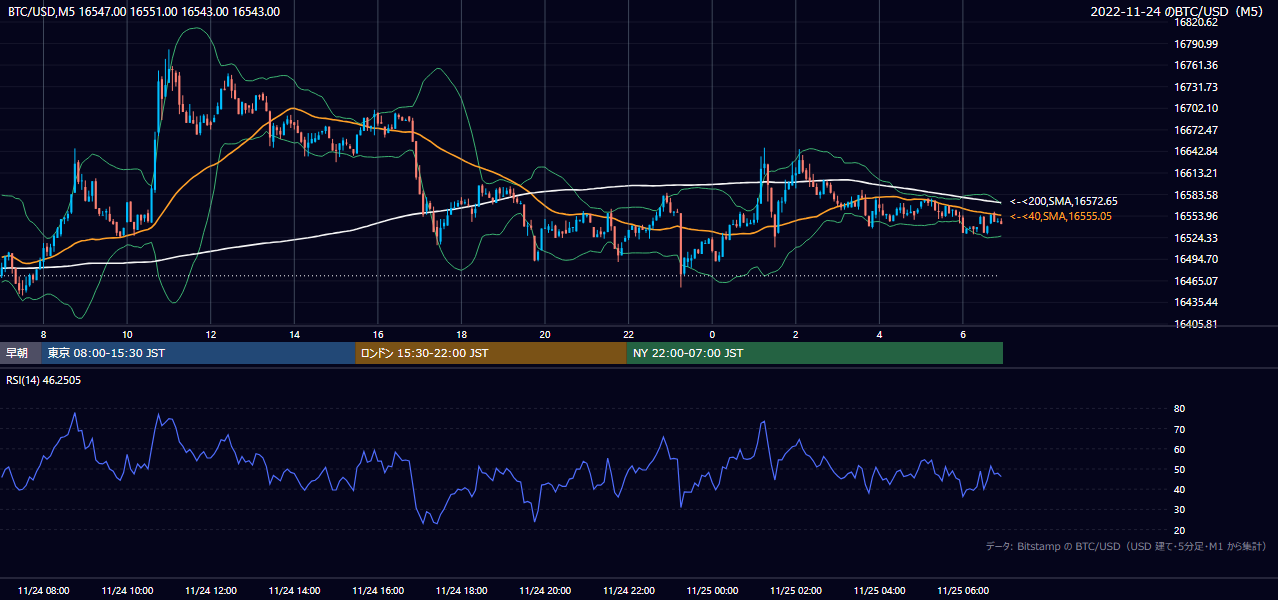Click price axis label 16790.99
Viewport: 1278px width, 600px height.
[x=1195, y=44]
